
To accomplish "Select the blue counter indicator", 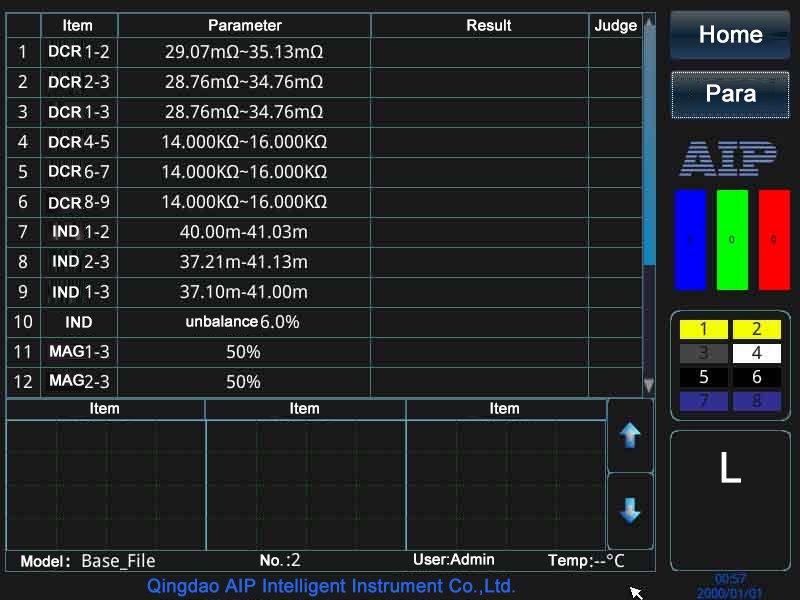I will (x=690, y=240).
